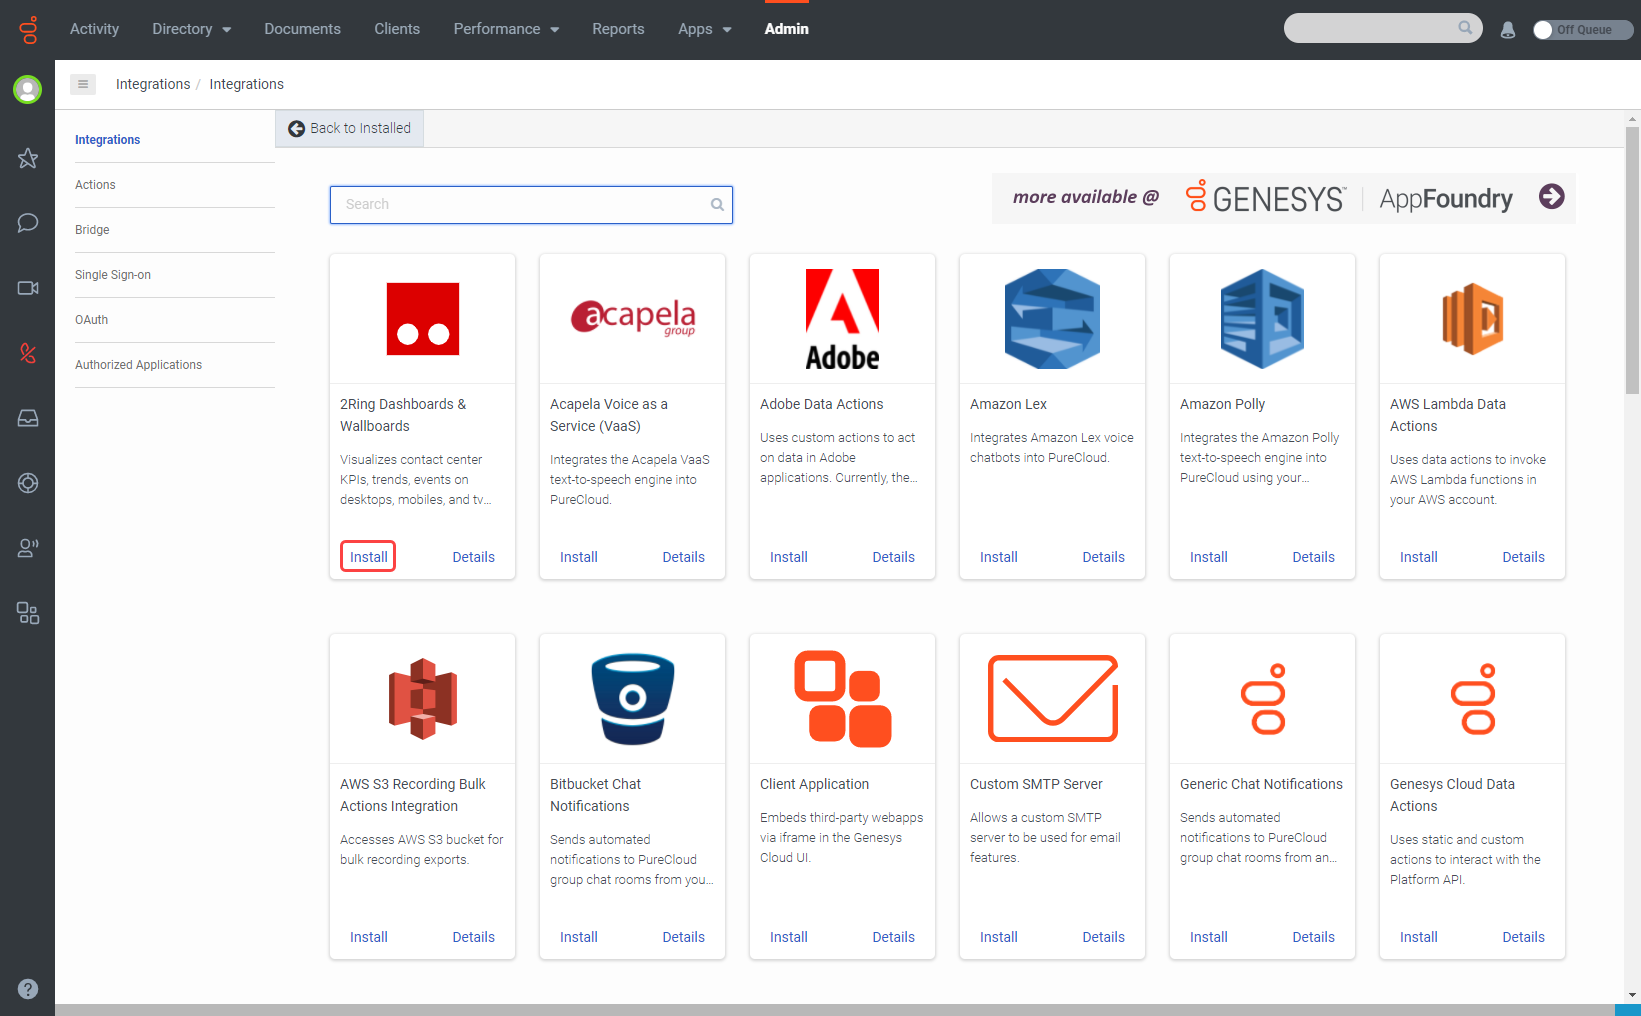Select Single Sign-on in the side menu
The image size is (1641, 1016).
pos(113,275)
